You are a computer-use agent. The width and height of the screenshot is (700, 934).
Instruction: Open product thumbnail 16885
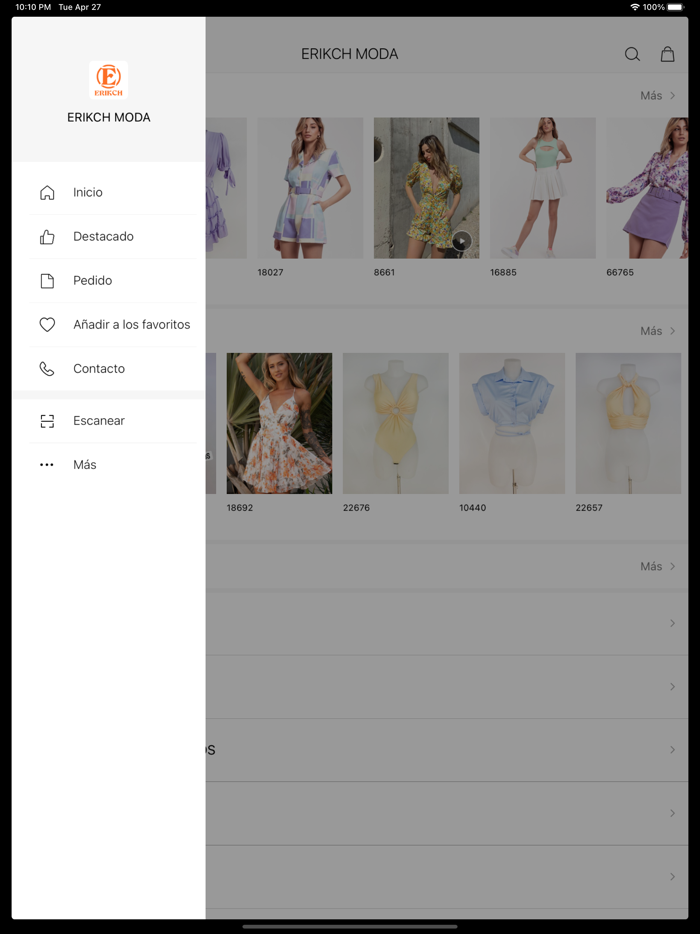pyautogui.click(x=543, y=188)
